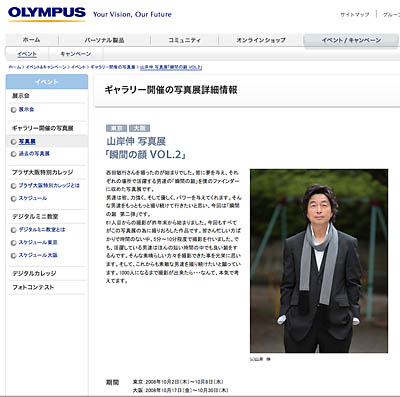Click the bullet icon beside 展示会 link
400x397 pixels.
pyautogui.click(x=14, y=110)
